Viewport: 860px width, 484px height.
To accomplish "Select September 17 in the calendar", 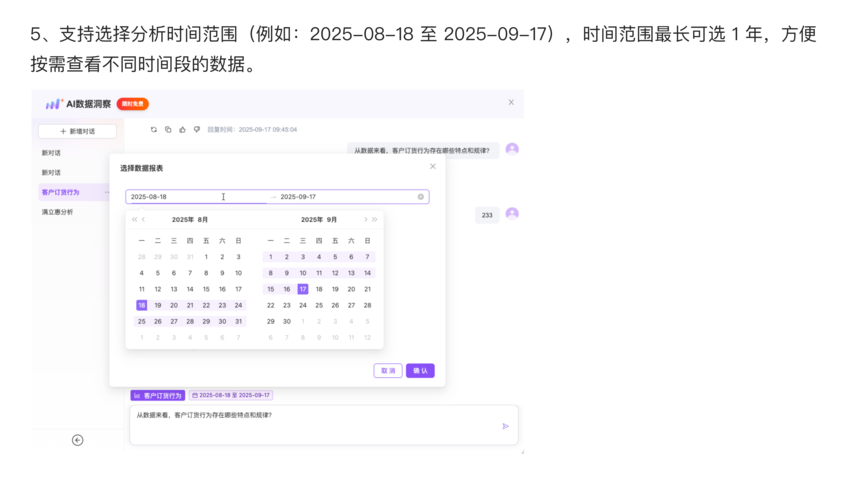I will pos(303,289).
